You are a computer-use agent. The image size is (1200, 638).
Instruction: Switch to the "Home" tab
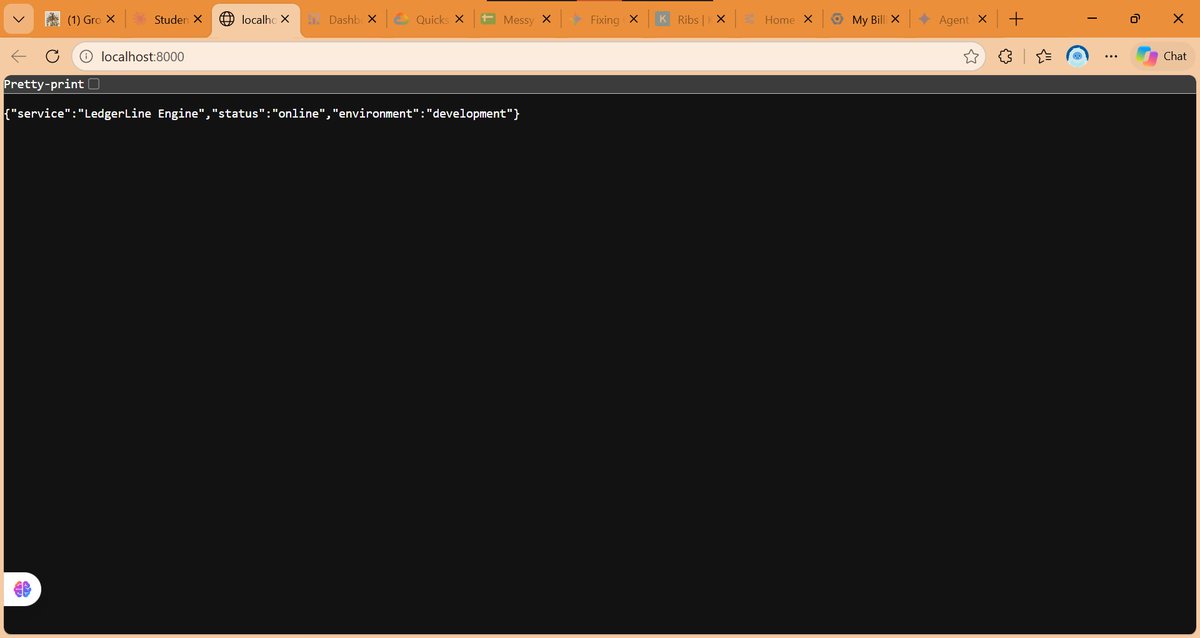pyautogui.click(x=778, y=19)
